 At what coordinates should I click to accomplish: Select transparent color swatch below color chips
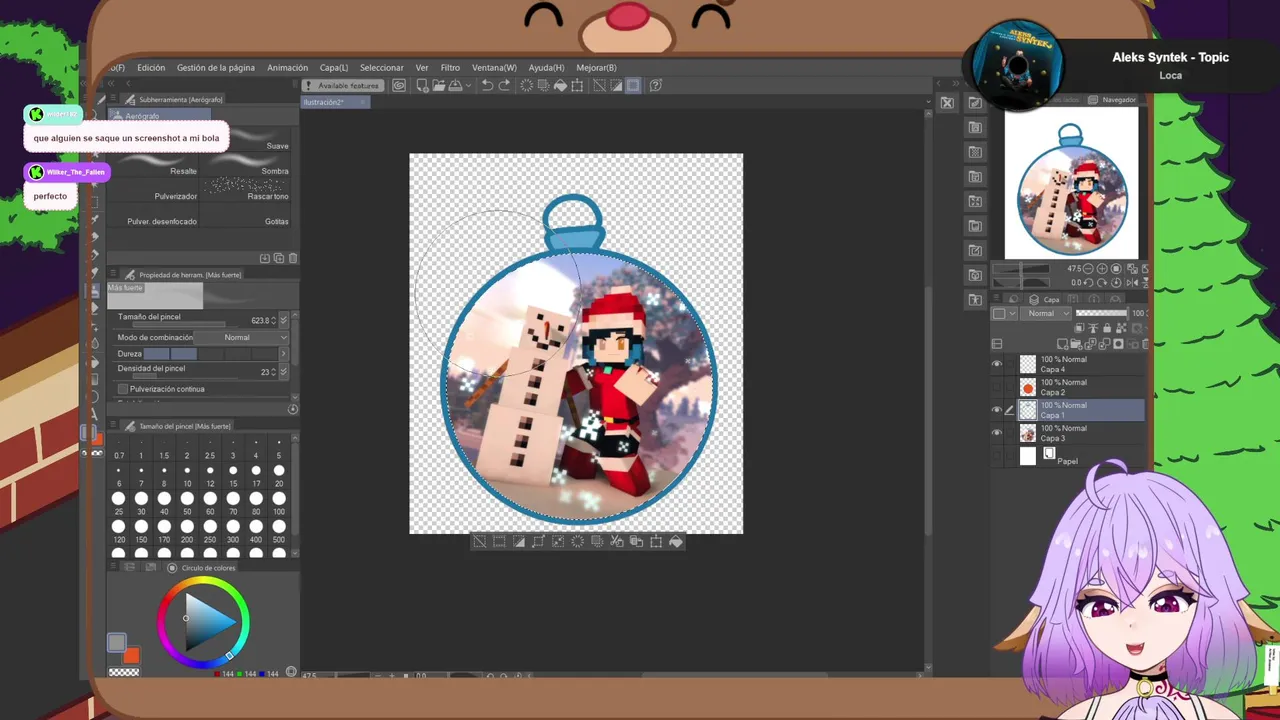[x=124, y=673]
